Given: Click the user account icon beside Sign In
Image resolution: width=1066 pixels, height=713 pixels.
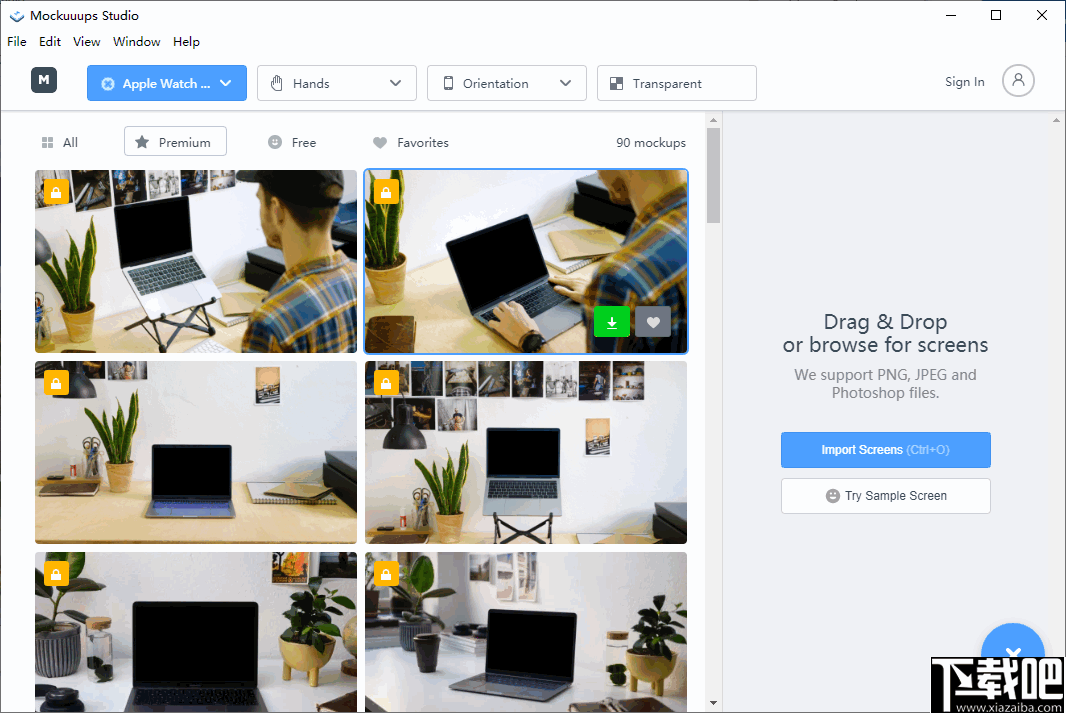Looking at the screenshot, I should pyautogui.click(x=1018, y=81).
